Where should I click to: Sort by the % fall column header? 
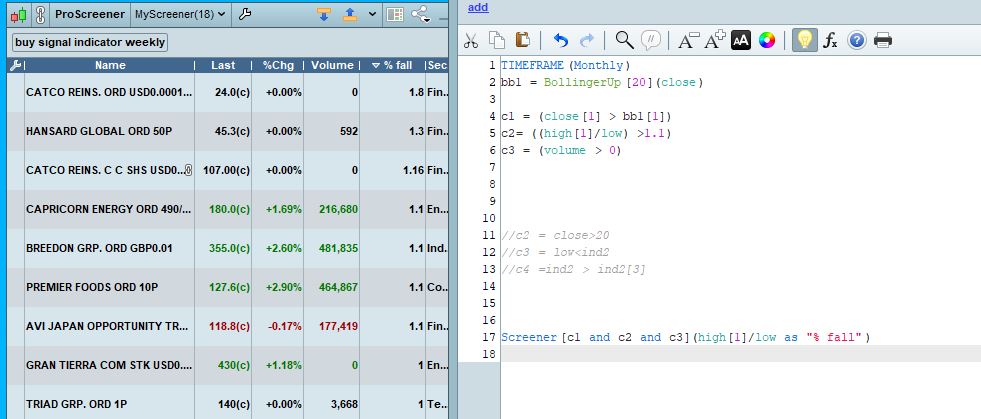pos(392,65)
